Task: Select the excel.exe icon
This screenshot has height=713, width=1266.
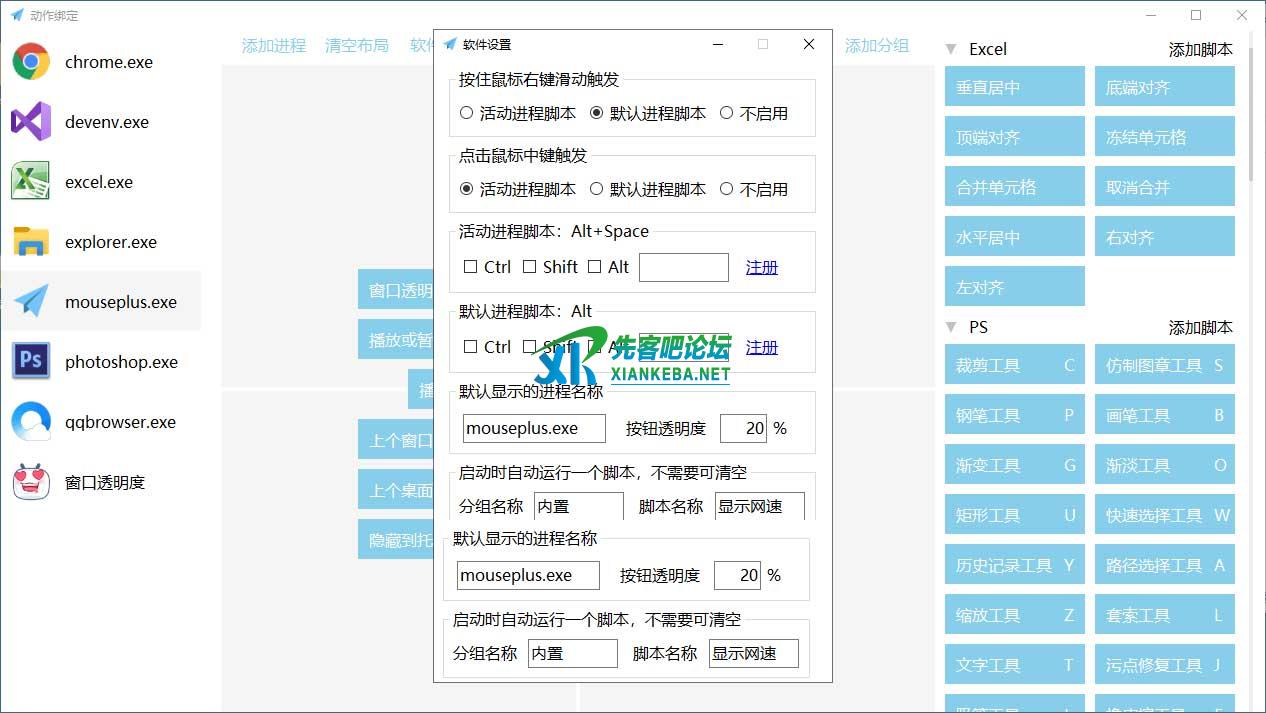Action: tap(31, 182)
